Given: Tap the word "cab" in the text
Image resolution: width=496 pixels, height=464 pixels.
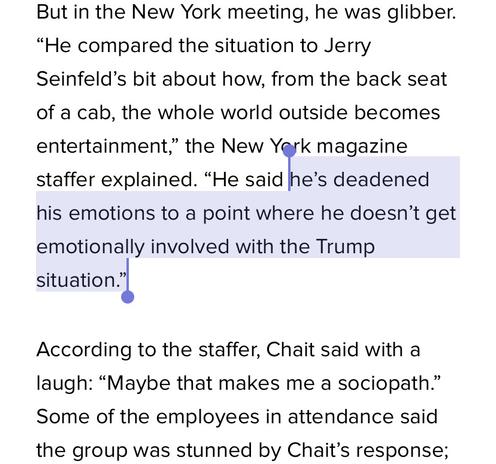Looking at the screenshot, I should coord(93,113).
